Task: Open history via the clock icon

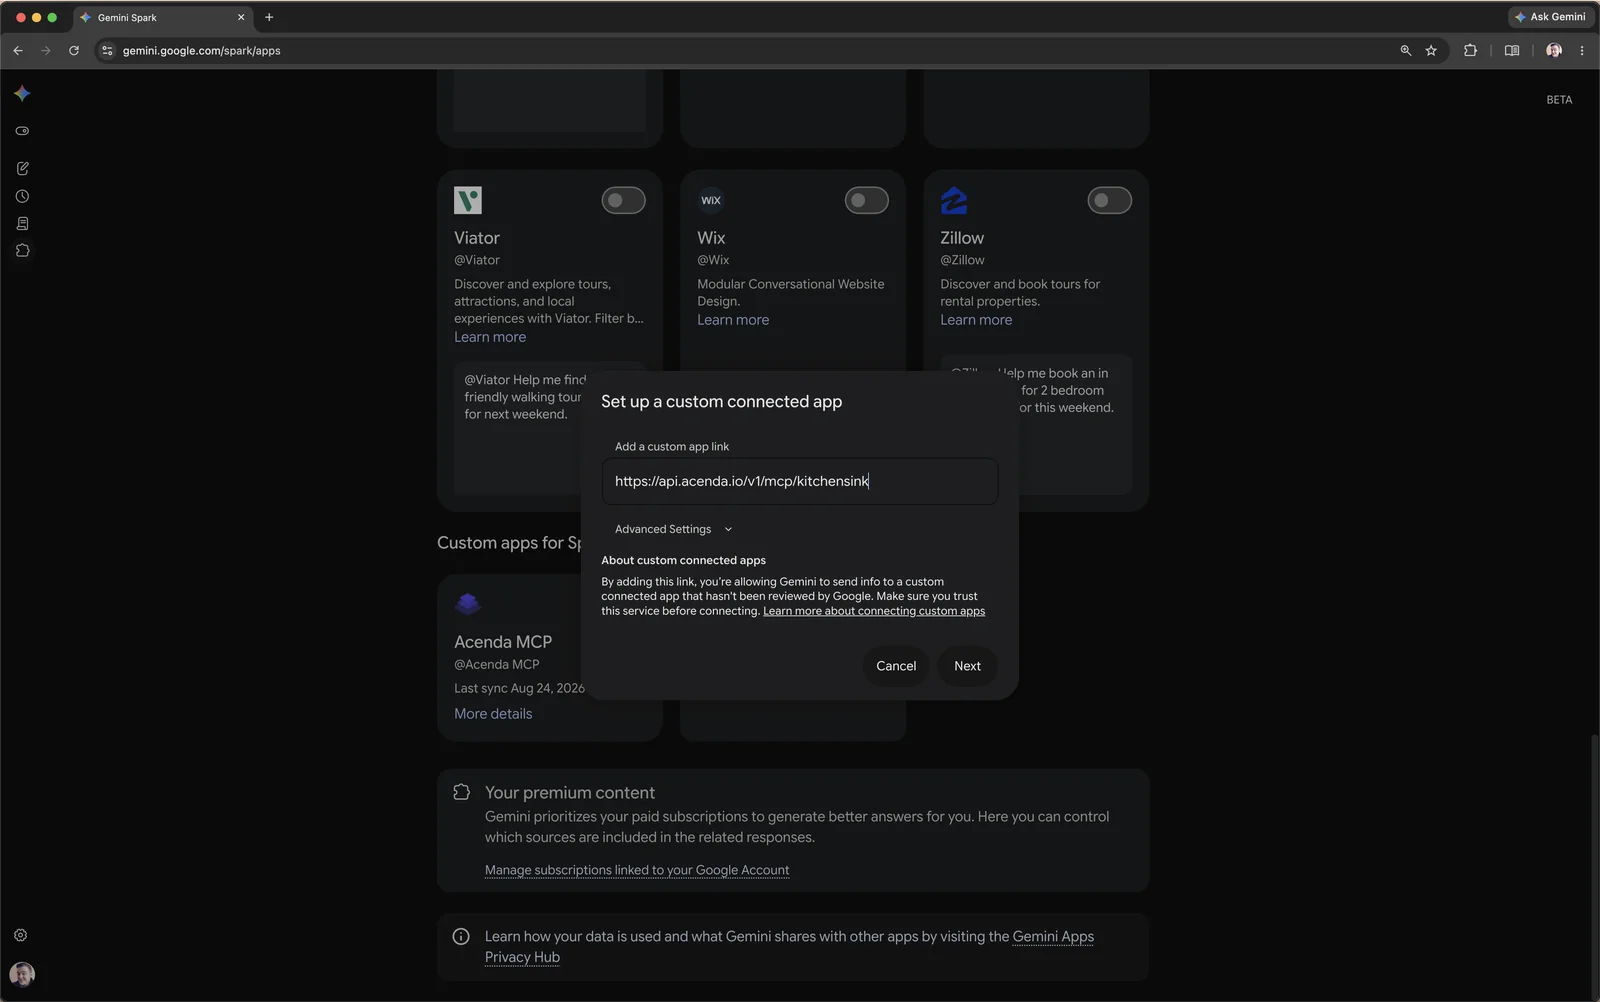Action: pos(22,196)
